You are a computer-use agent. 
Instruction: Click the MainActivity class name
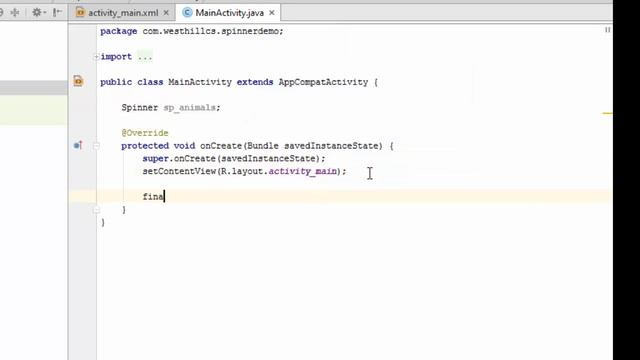200,82
